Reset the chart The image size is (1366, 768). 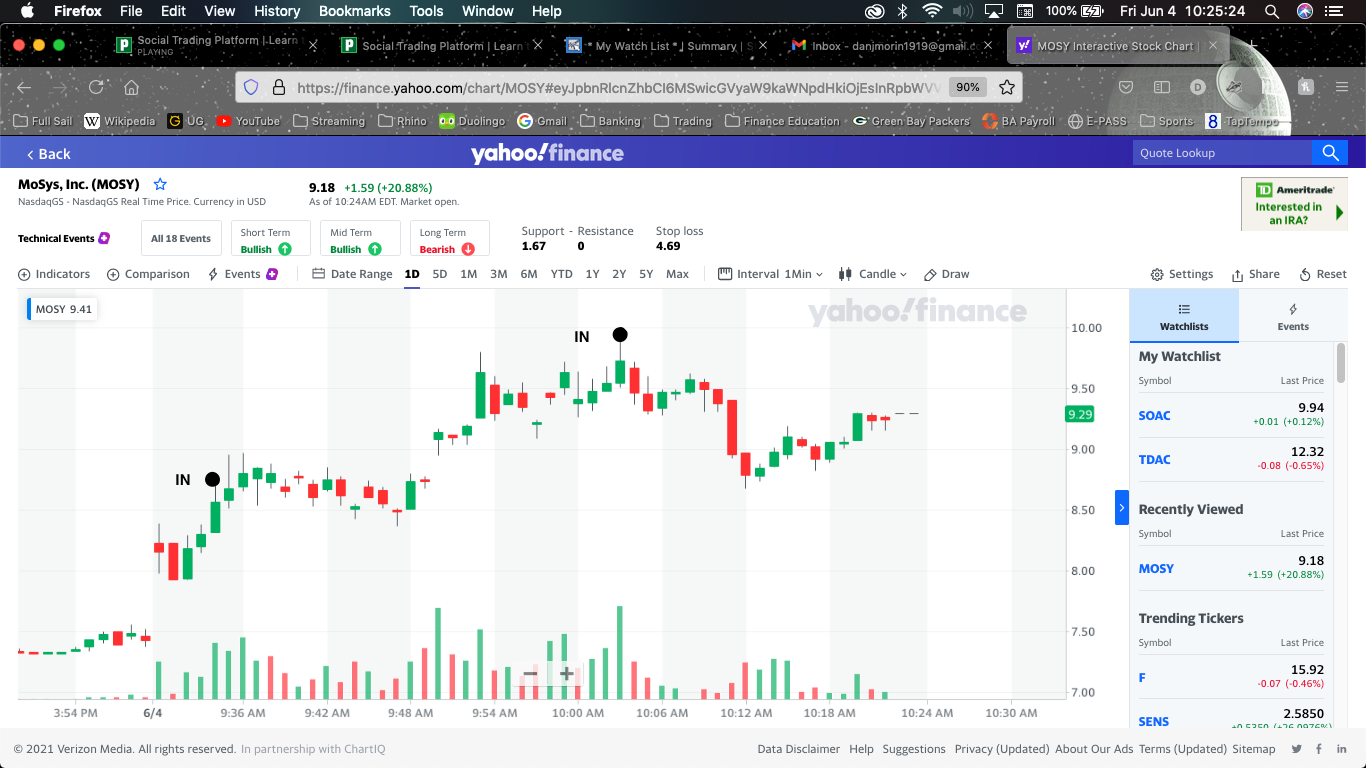click(x=1322, y=274)
